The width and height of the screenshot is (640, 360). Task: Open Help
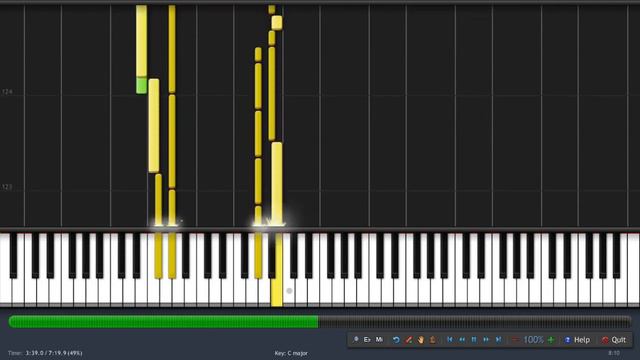point(578,340)
